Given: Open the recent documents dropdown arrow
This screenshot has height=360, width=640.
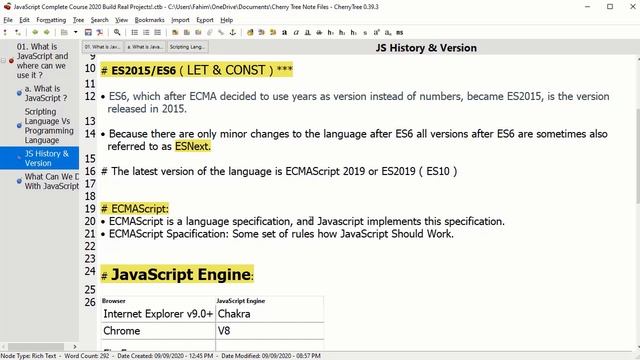Looking at the screenshot, I should 76,32.
